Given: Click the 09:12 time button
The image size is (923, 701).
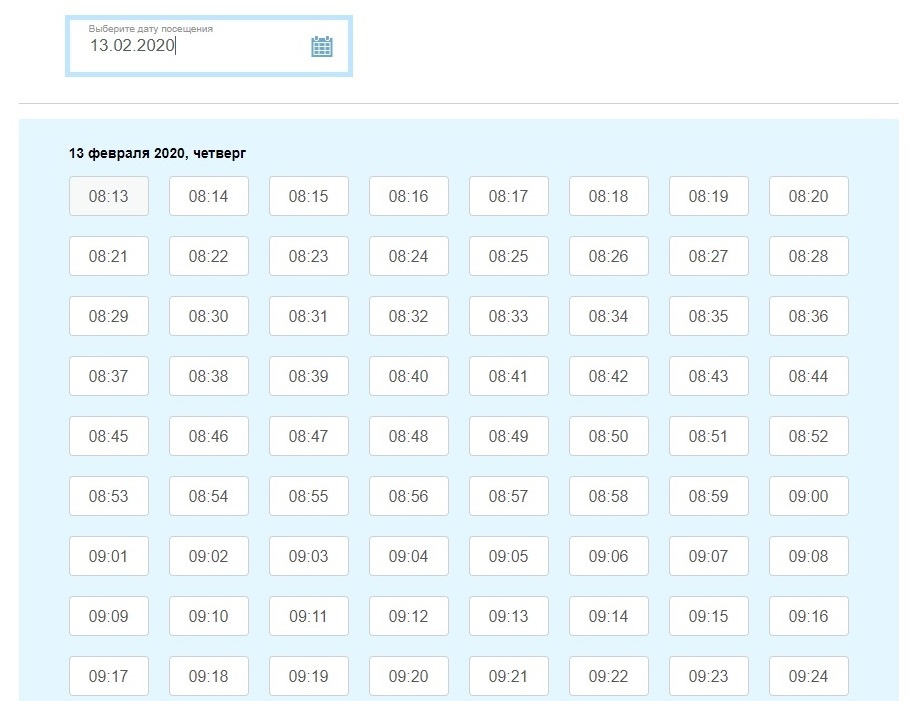Looking at the screenshot, I should click(x=409, y=616).
